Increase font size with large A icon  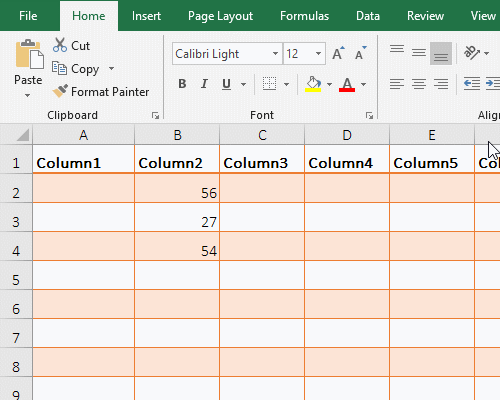click(338, 53)
